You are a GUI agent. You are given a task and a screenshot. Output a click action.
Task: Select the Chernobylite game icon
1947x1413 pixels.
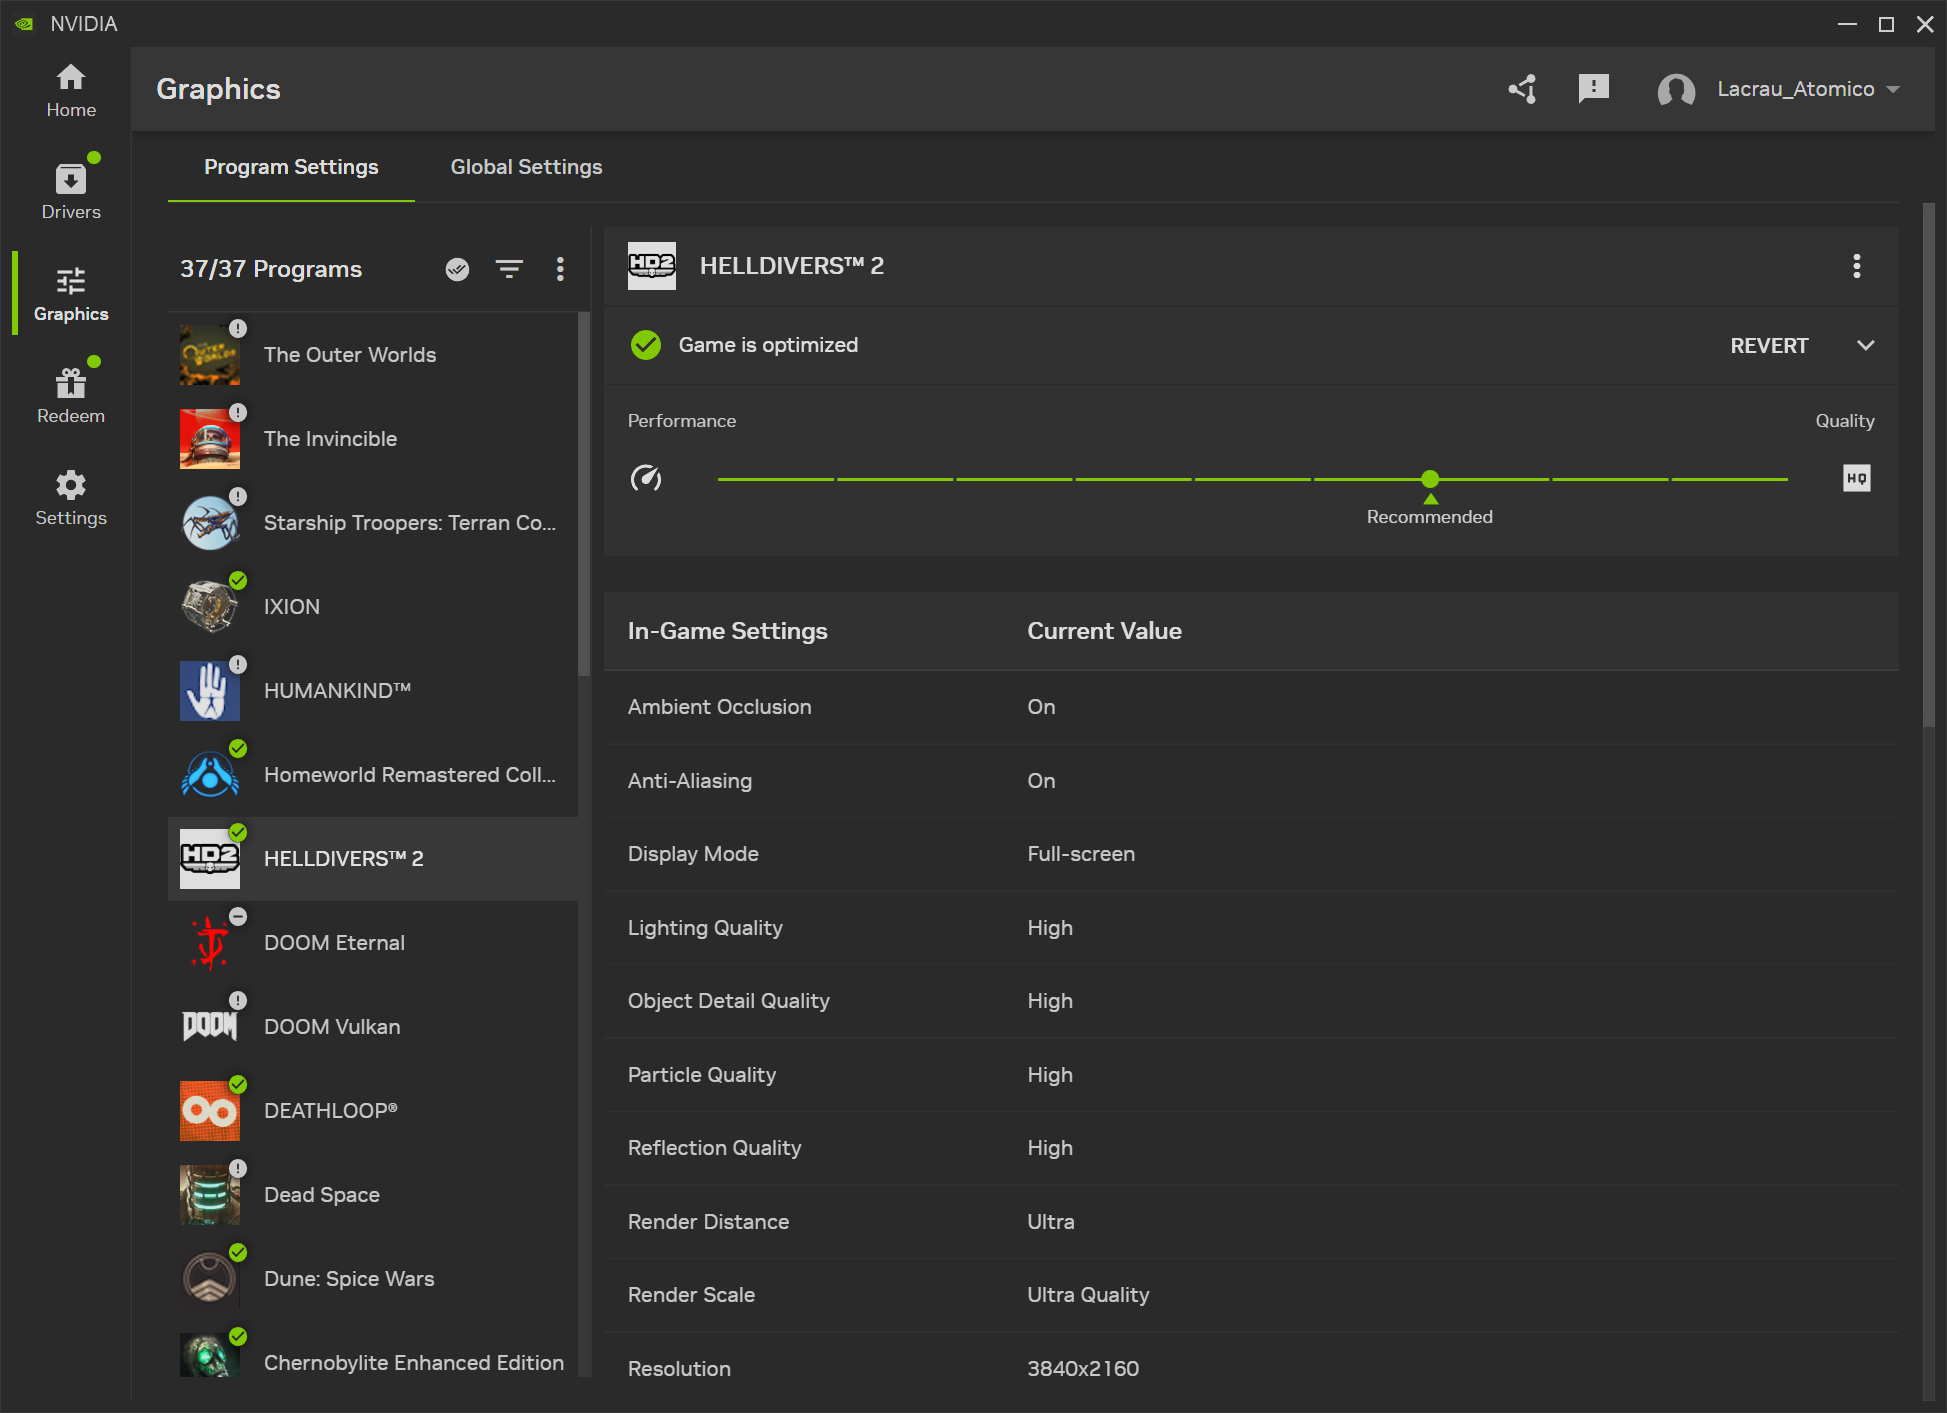click(210, 1355)
